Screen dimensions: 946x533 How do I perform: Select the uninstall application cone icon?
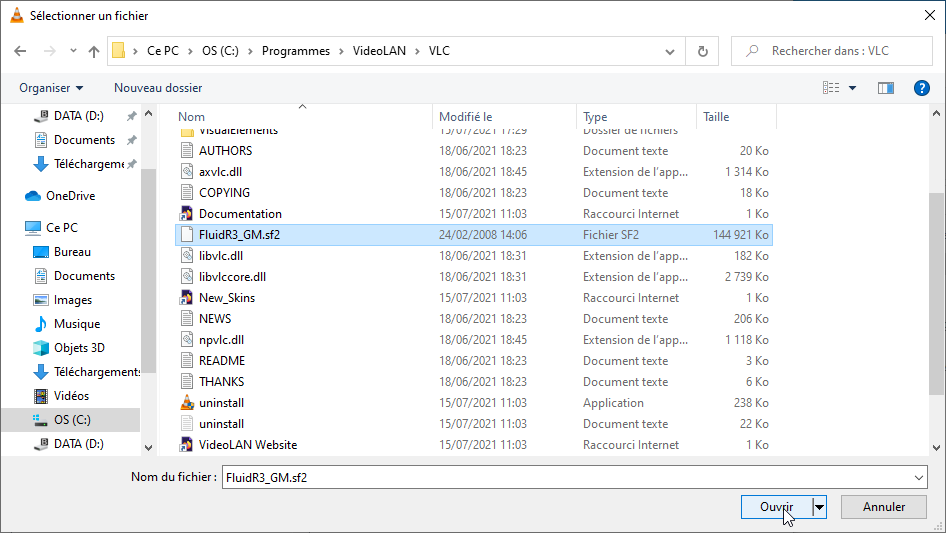pos(187,403)
